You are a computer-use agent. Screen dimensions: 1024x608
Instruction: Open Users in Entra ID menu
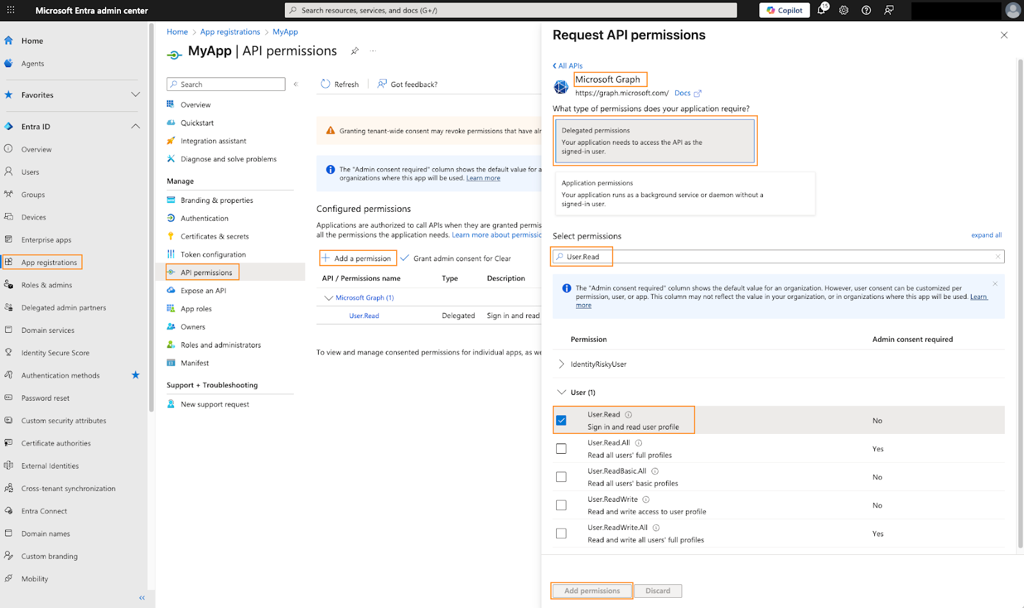30,172
